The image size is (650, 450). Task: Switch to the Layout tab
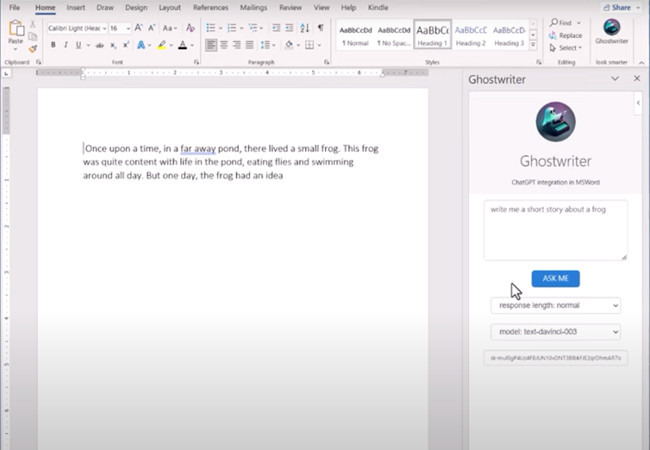(x=170, y=7)
